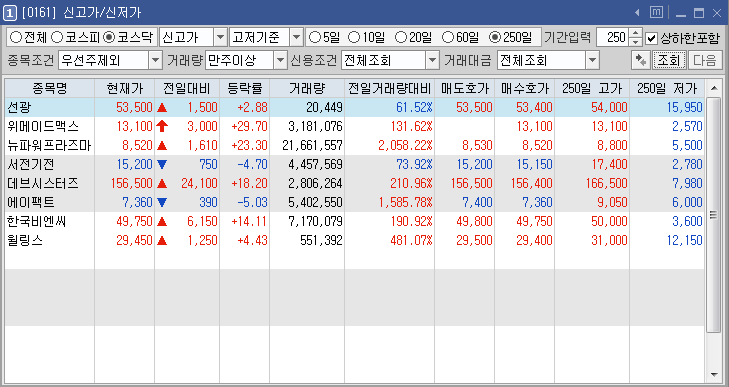
Task: Open the 거래대금 전체조회 dropdown
Action: [x=592, y=60]
